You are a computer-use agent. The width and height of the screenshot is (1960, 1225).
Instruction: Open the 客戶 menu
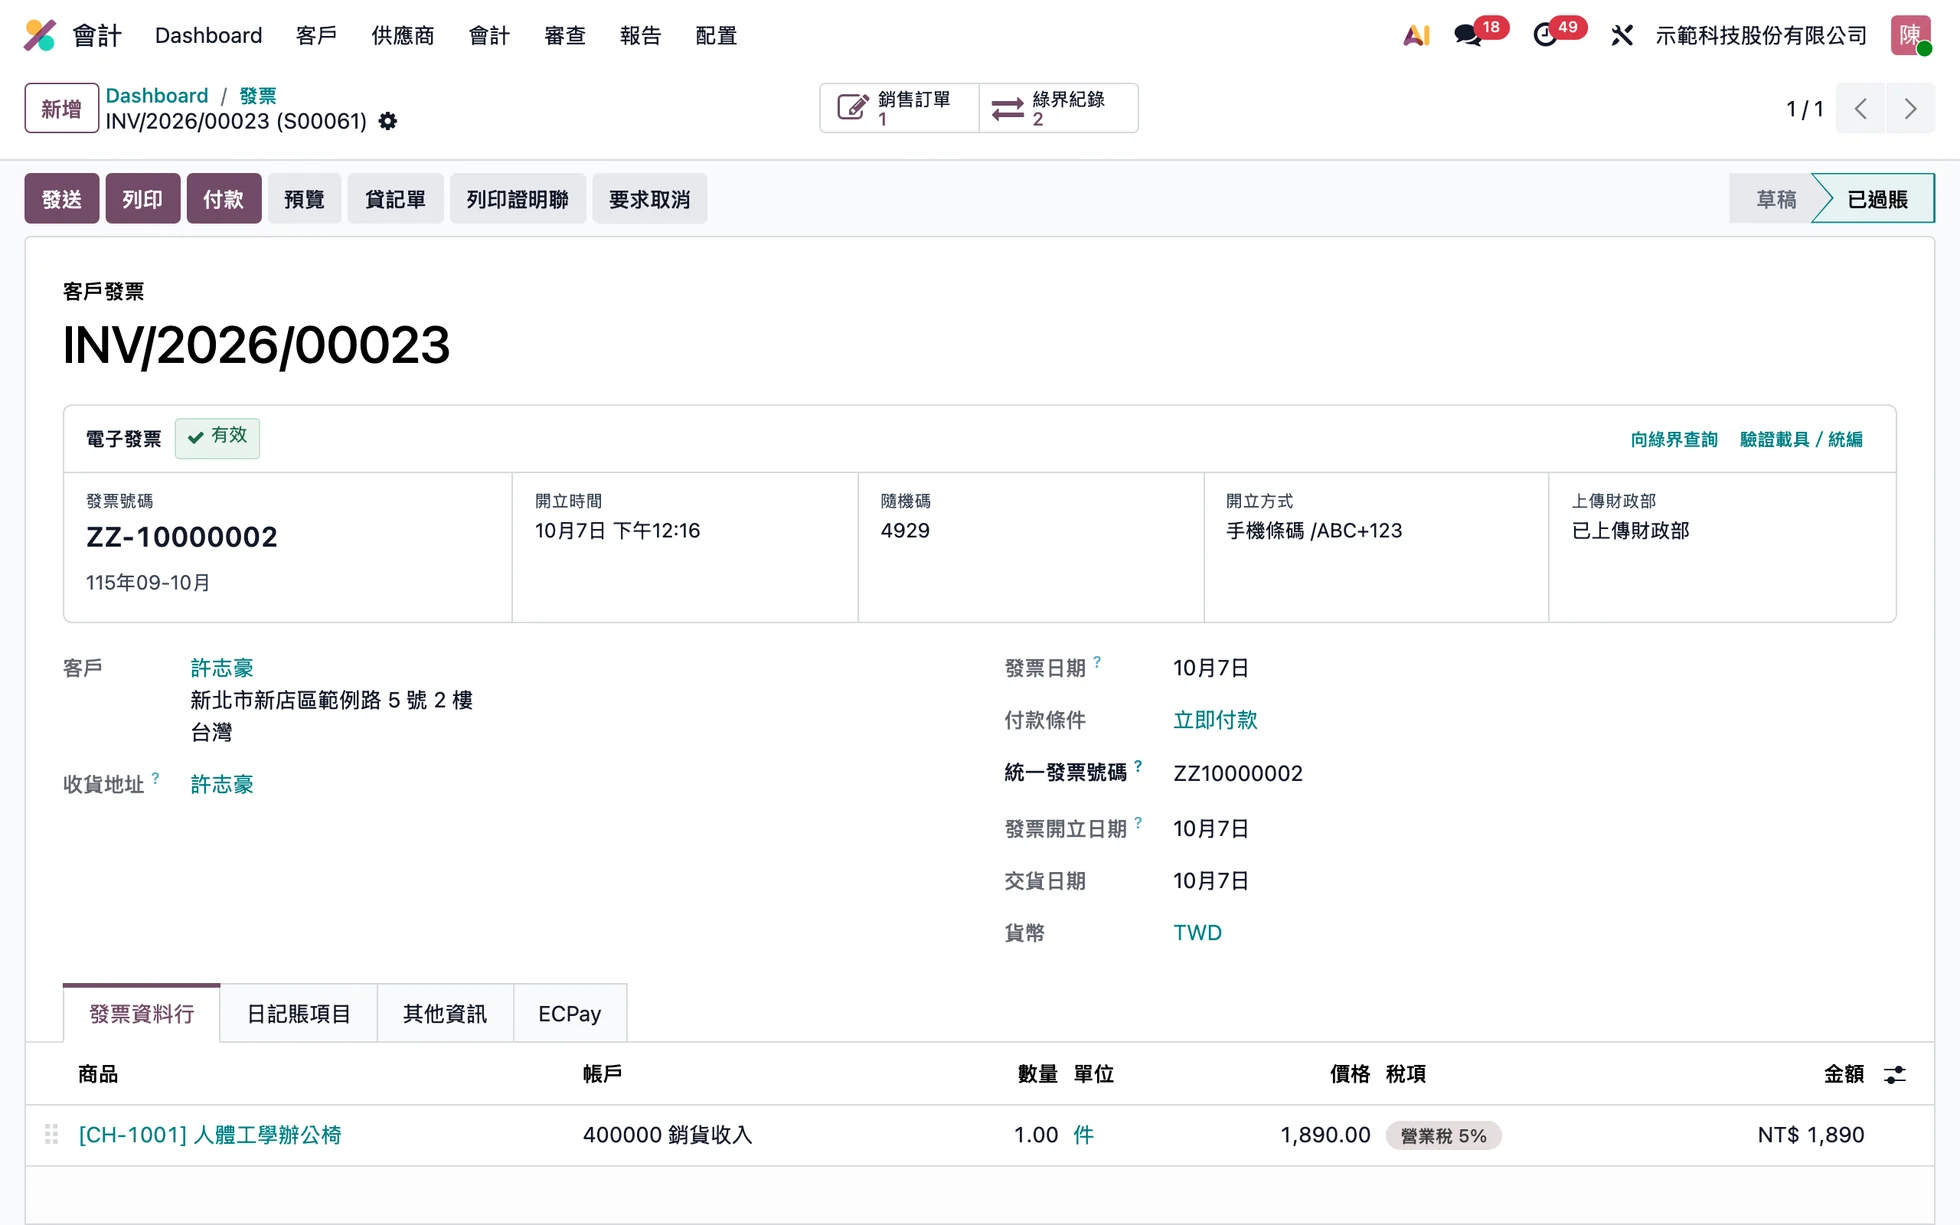click(316, 35)
